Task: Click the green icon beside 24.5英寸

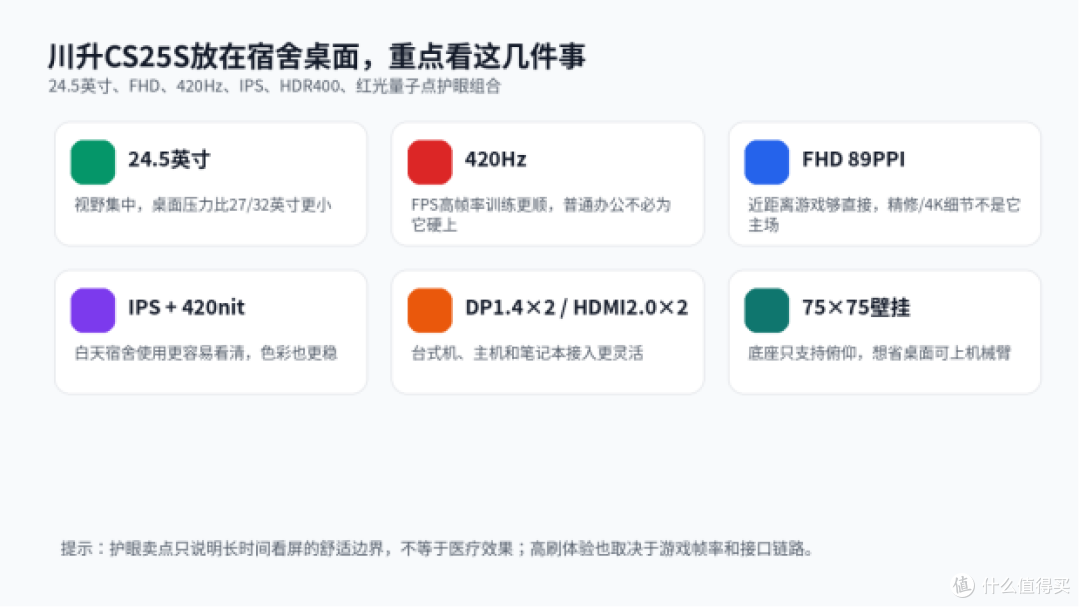Action: click(x=93, y=163)
